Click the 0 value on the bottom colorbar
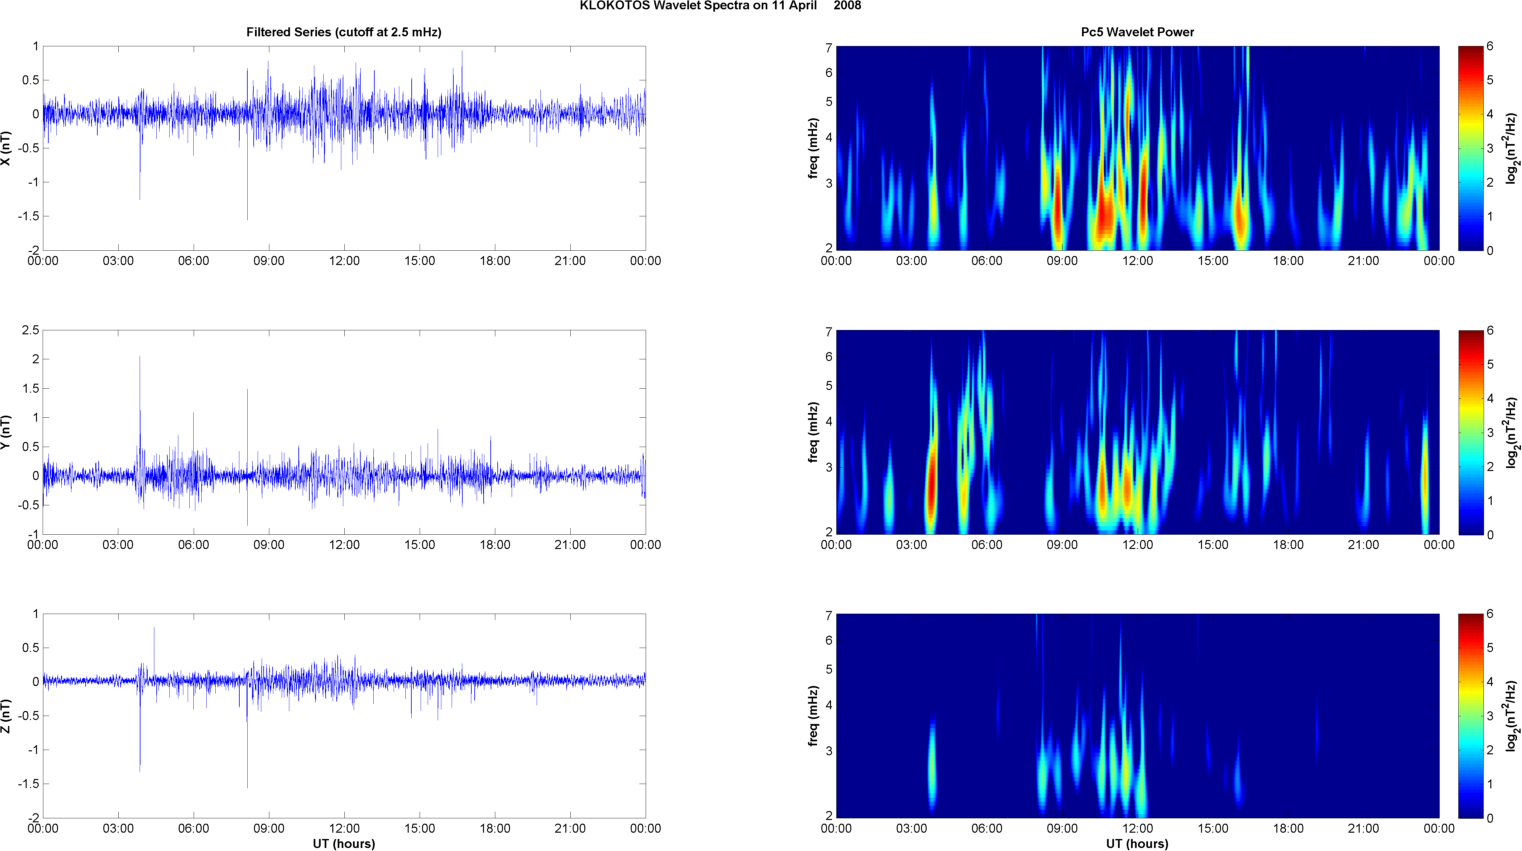This screenshot has height=851, width=1522. coord(1490,818)
